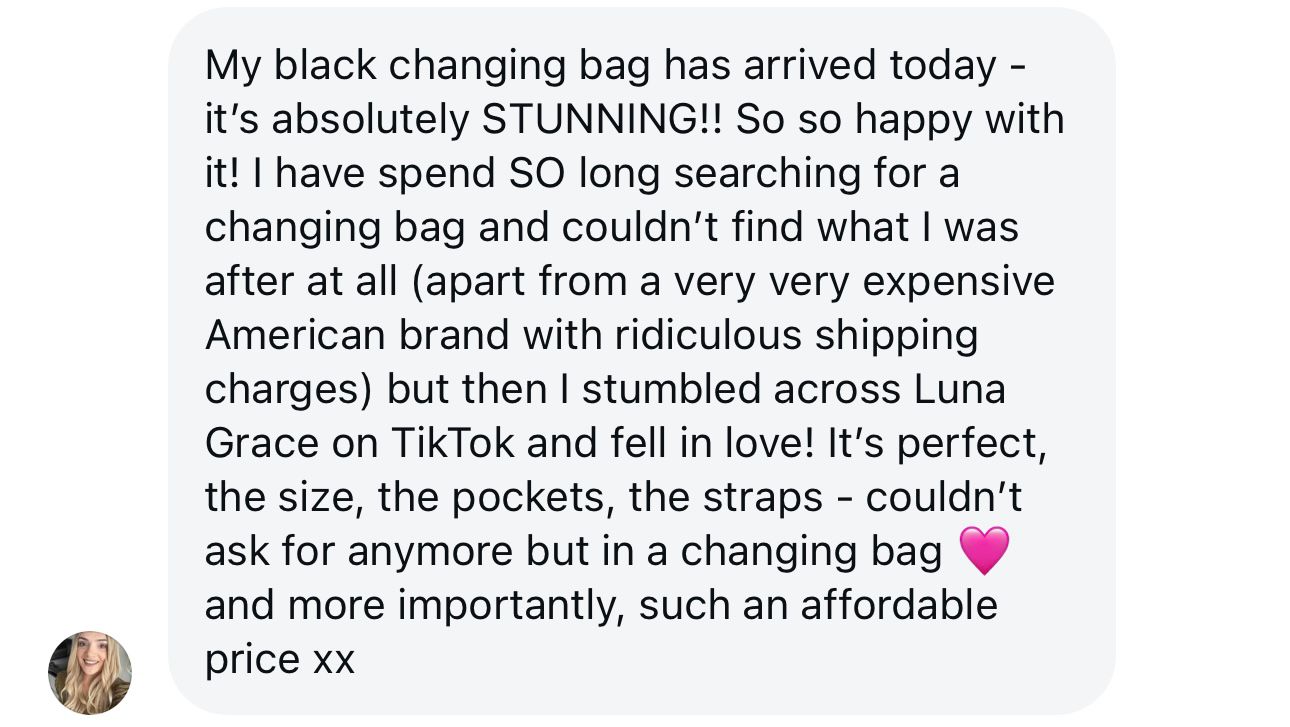Click the sender's profile picture
The width and height of the screenshot is (1290, 727).
click(90, 672)
